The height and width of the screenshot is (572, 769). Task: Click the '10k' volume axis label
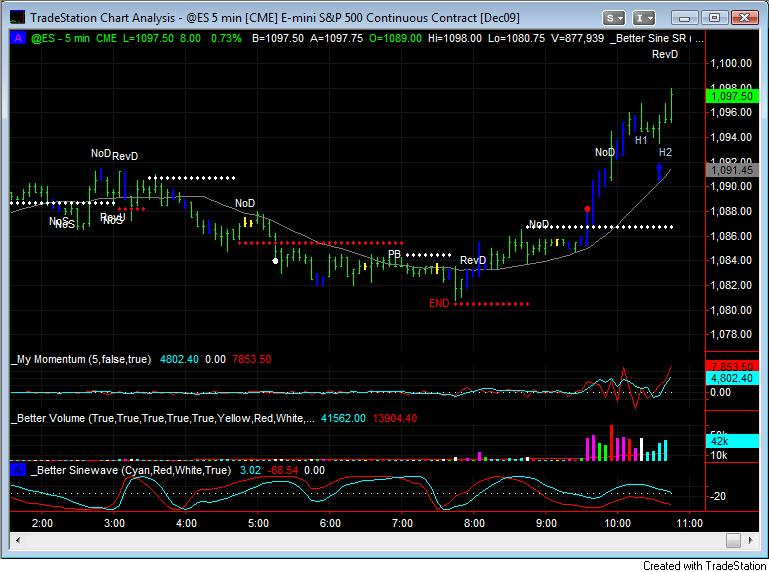(719, 455)
